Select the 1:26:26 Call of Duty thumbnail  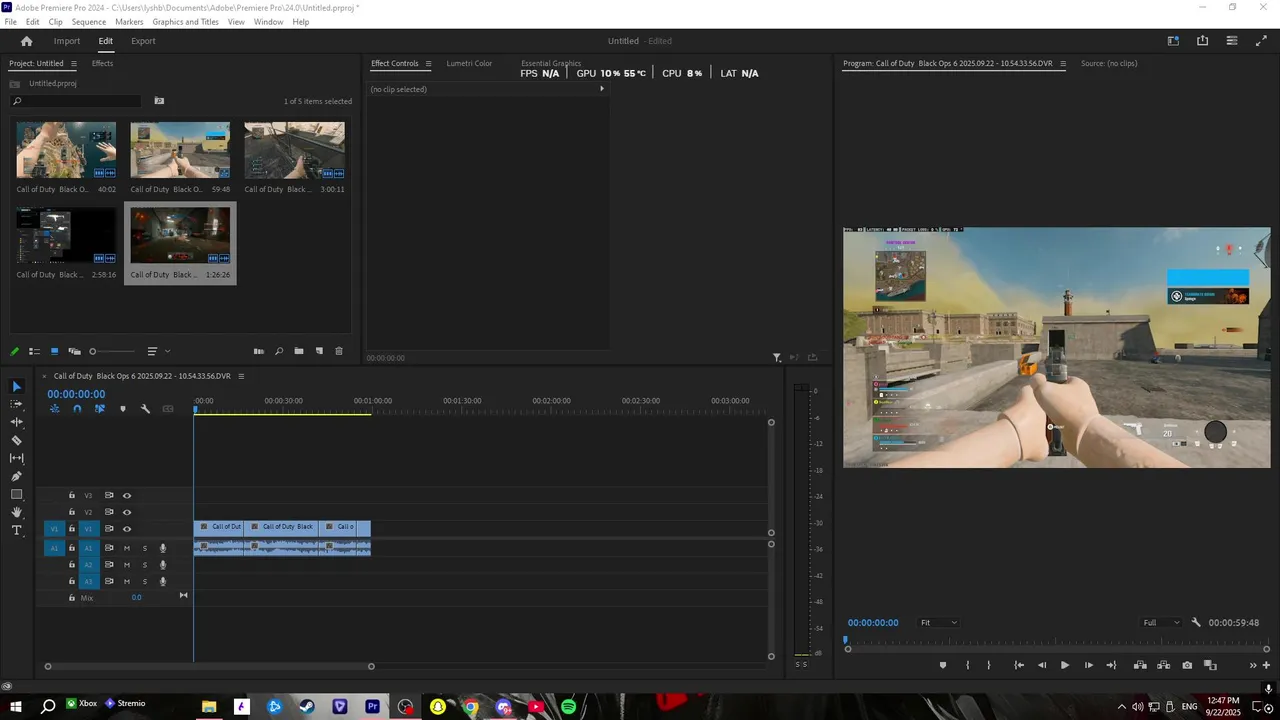click(x=180, y=236)
